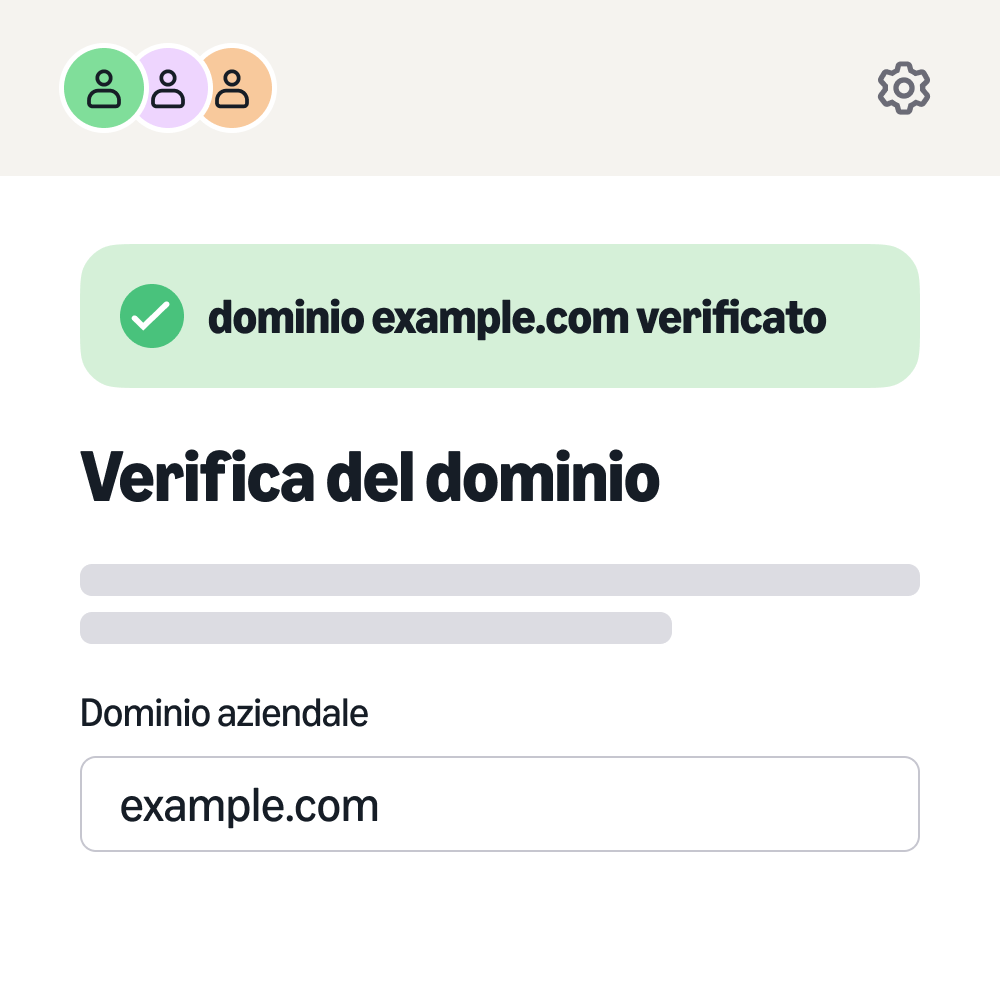Viewport: 1000px width, 1000px height.
Task: Click the first gray placeholder text bar
Action: (x=500, y=580)
